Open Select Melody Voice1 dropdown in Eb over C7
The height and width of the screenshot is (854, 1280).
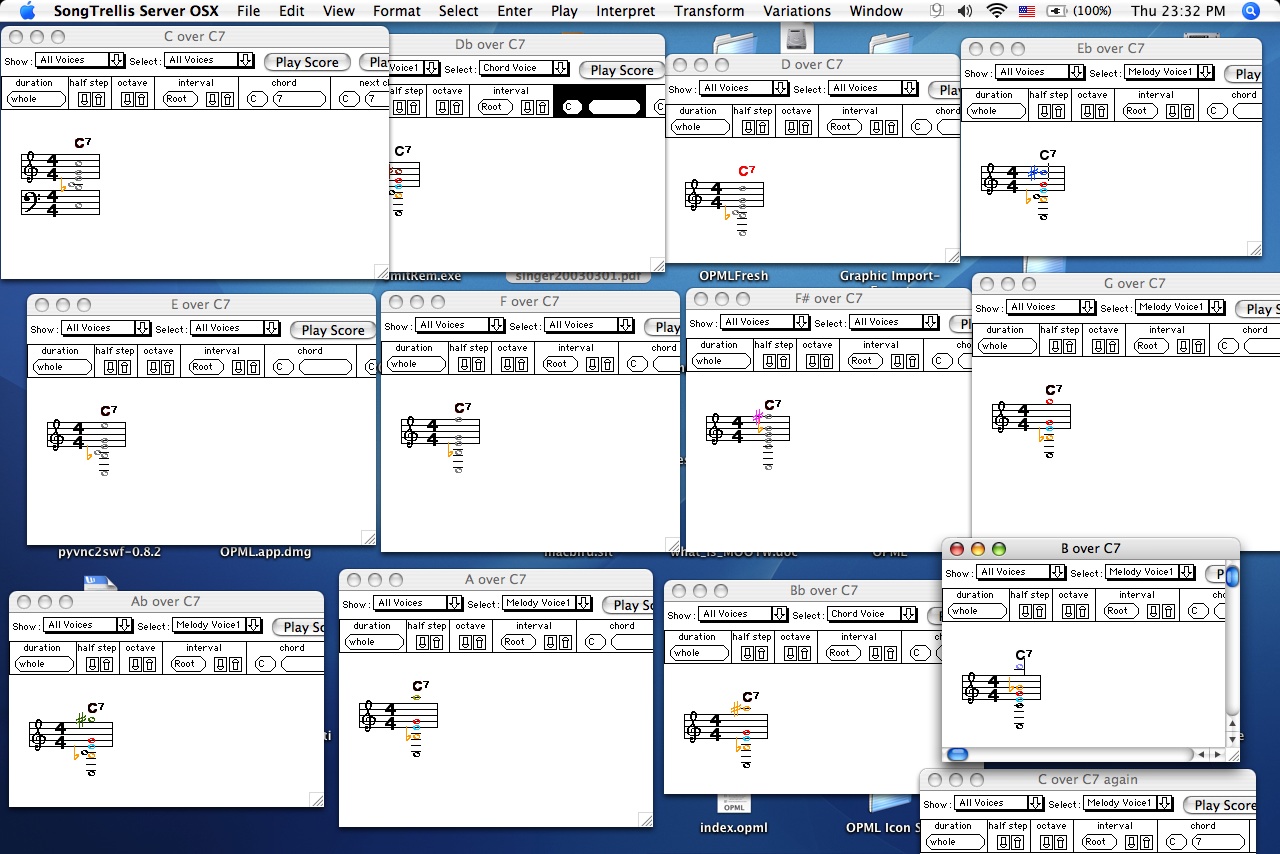click(1169, 72)
